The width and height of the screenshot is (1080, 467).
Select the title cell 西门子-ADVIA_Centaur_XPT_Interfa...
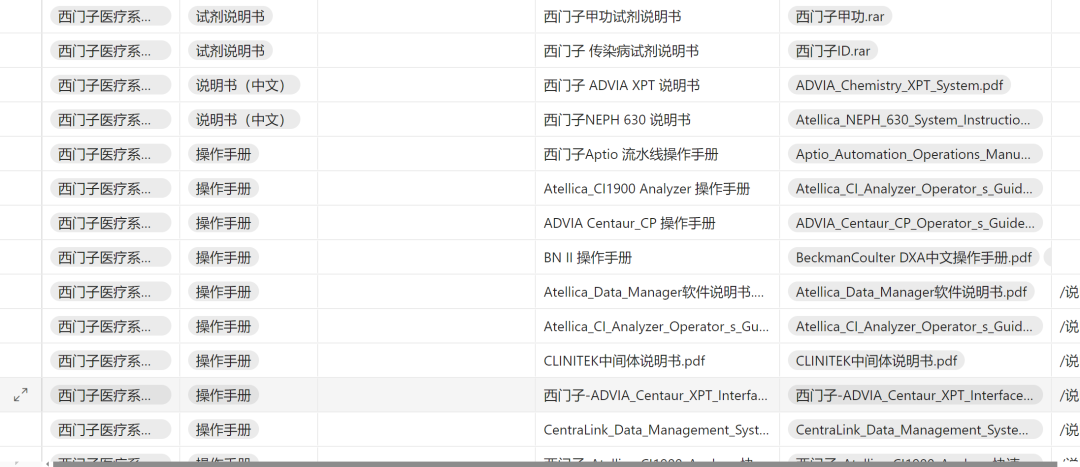pos(655,395)
